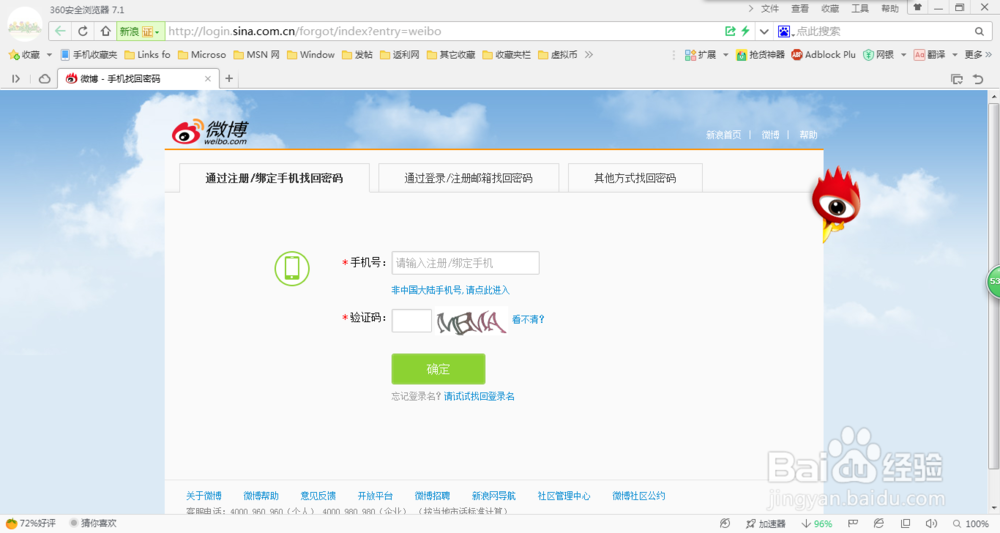Open a new tab with the plus button

(x=229, y=78)
